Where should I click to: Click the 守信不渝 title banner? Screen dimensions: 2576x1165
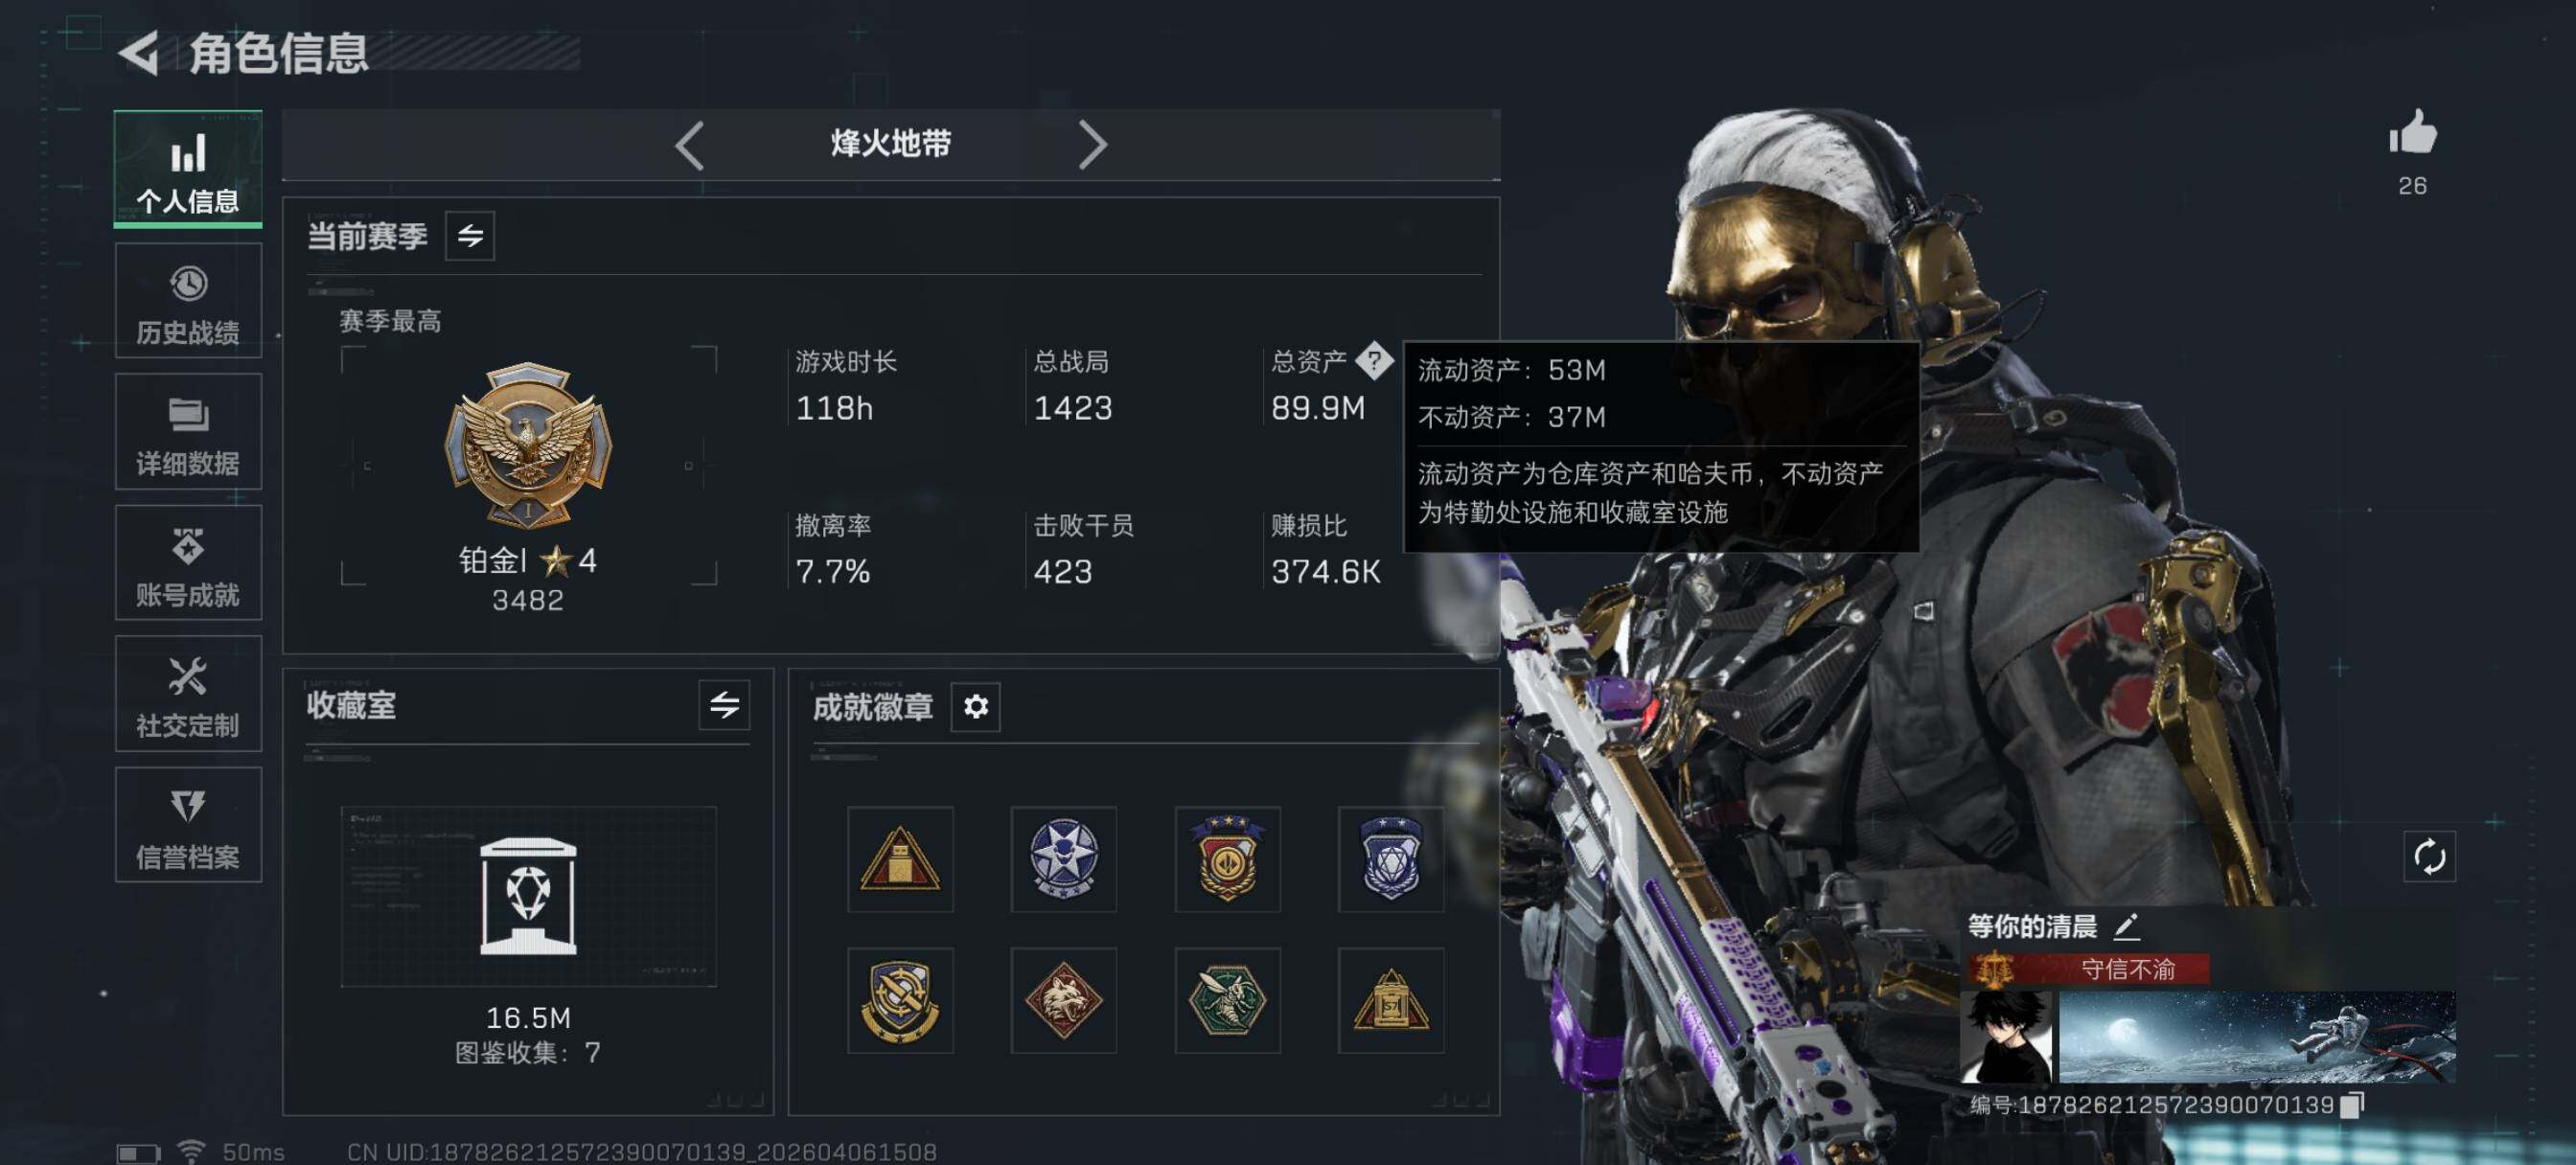point(2088,968)
